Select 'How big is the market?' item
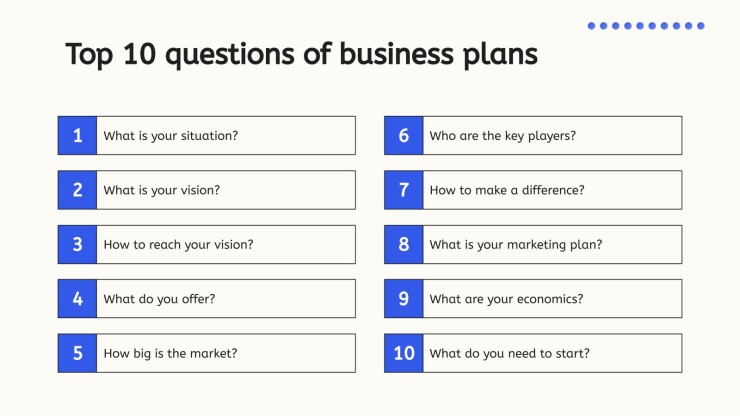This screenshot has width=740, height=416. click(226, 353)
